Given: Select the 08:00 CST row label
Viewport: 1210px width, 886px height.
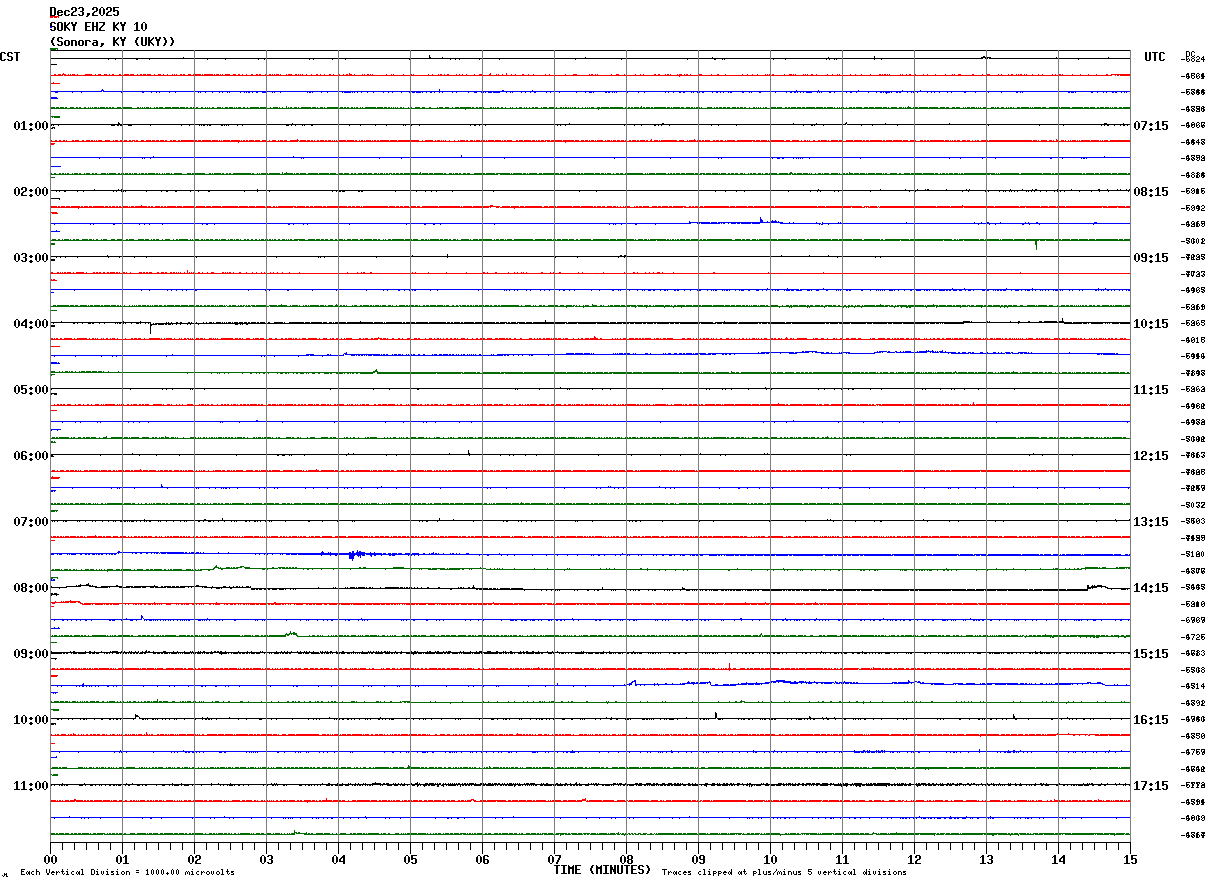Looking at the screenshot, I should click(x=31, y=588).
